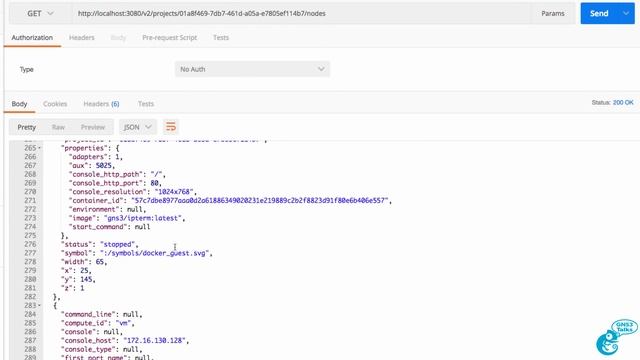Click the y value 145
Screen dimensions: 640x360
[x=86, y=279]
